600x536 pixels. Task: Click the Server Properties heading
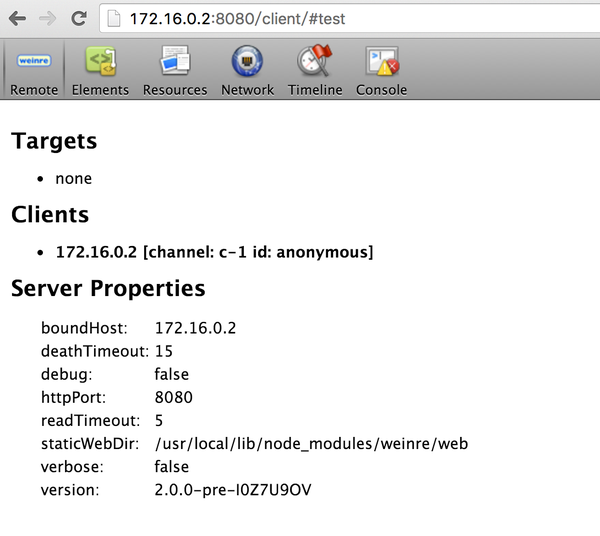tap(108, 289)
